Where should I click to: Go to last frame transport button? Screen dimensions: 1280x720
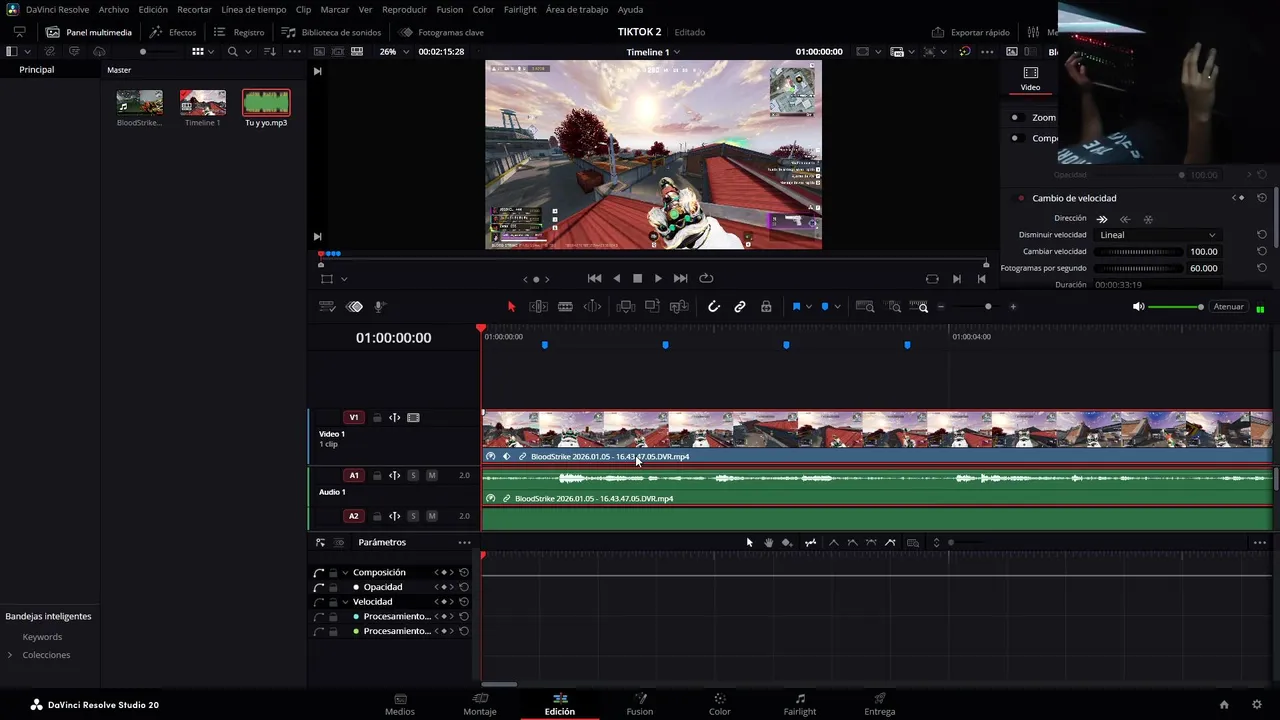click(680, 278)
